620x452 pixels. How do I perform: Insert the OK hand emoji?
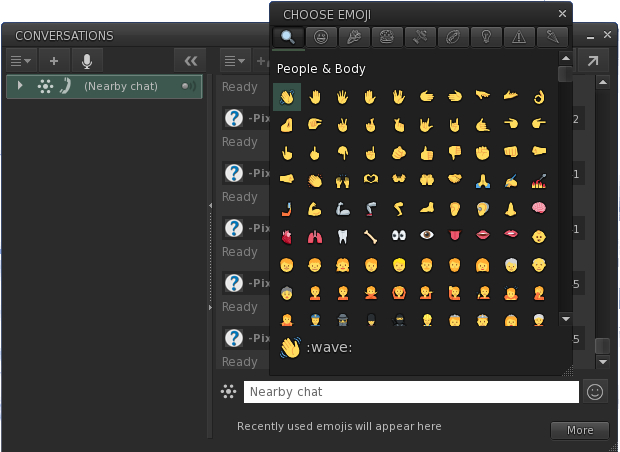point(539,97)
